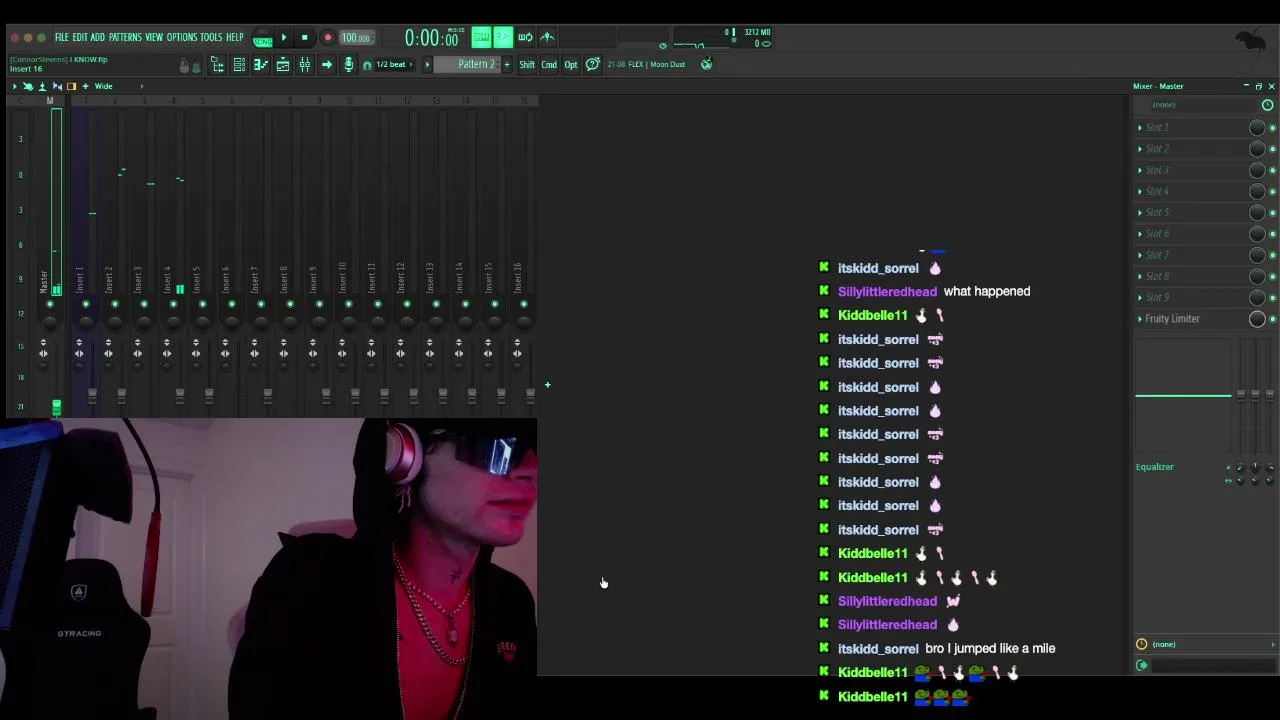Click the 0:00:00 time display
1280x720 pixels.
pyautogui.click(x=431, y=38)
